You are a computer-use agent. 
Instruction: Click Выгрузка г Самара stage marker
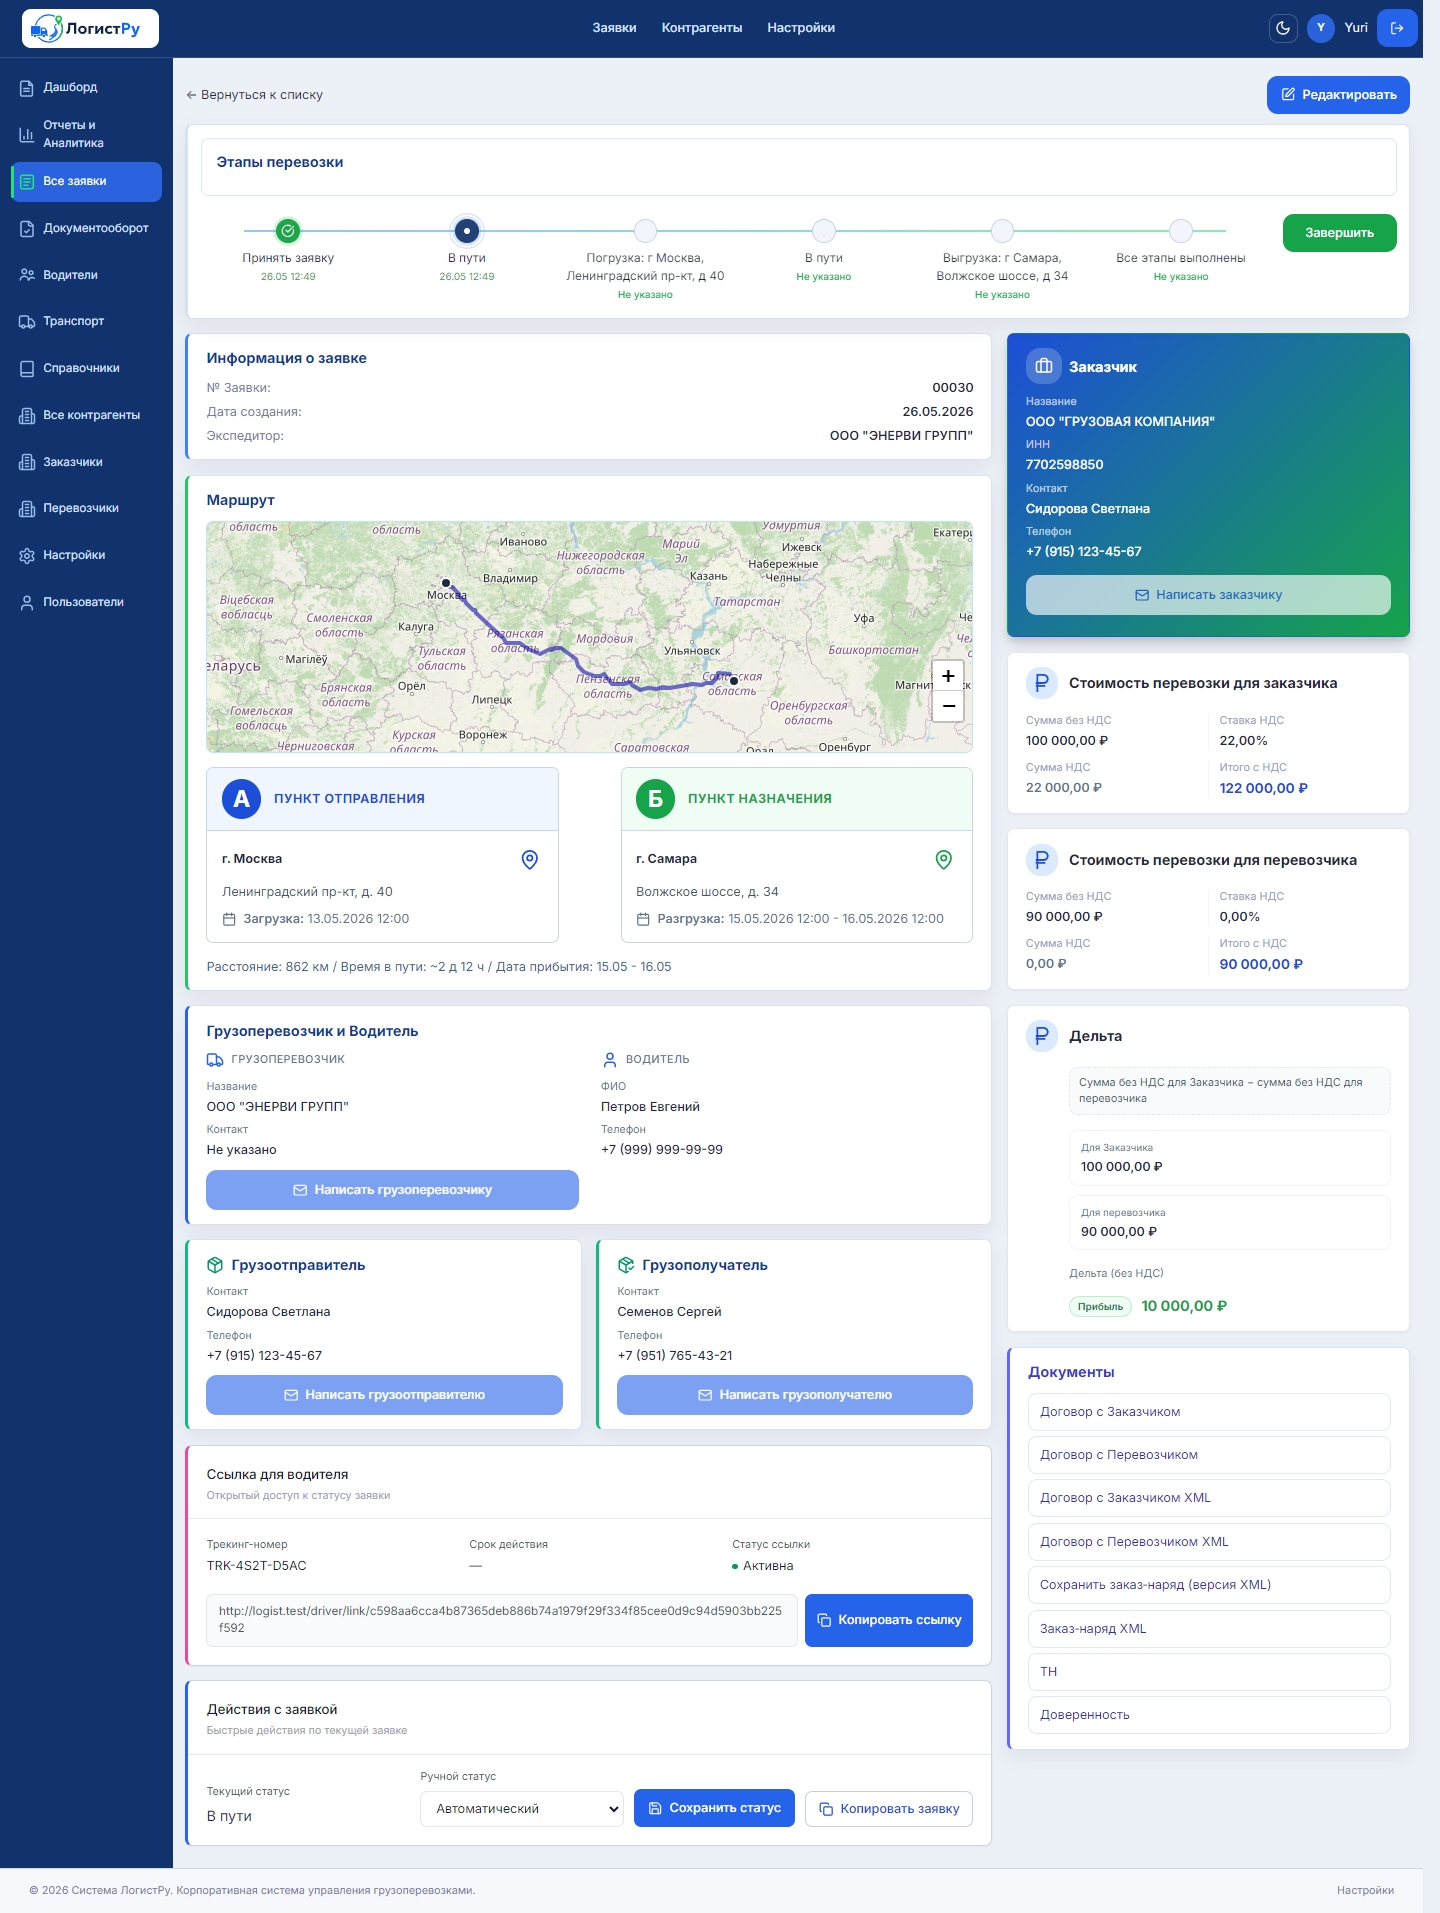pyautogui.click(x=1002, y=231)
